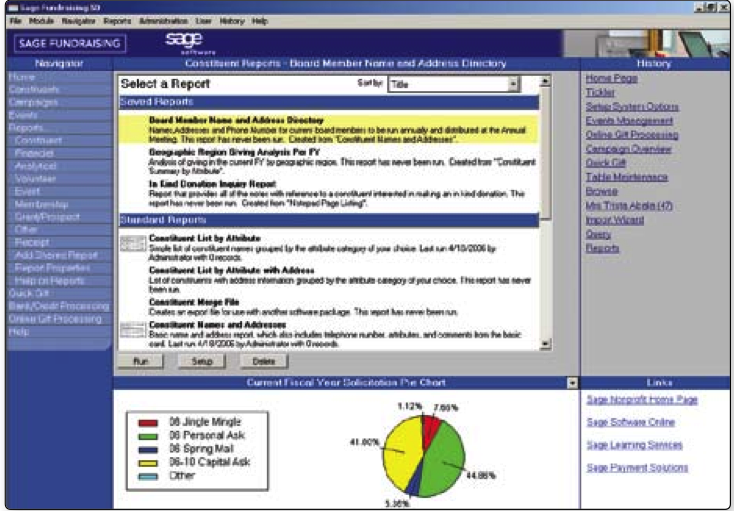Screen dimensions: 734x511
Task: Collapse Reports section in Navigator
Action: pos(59,127)
